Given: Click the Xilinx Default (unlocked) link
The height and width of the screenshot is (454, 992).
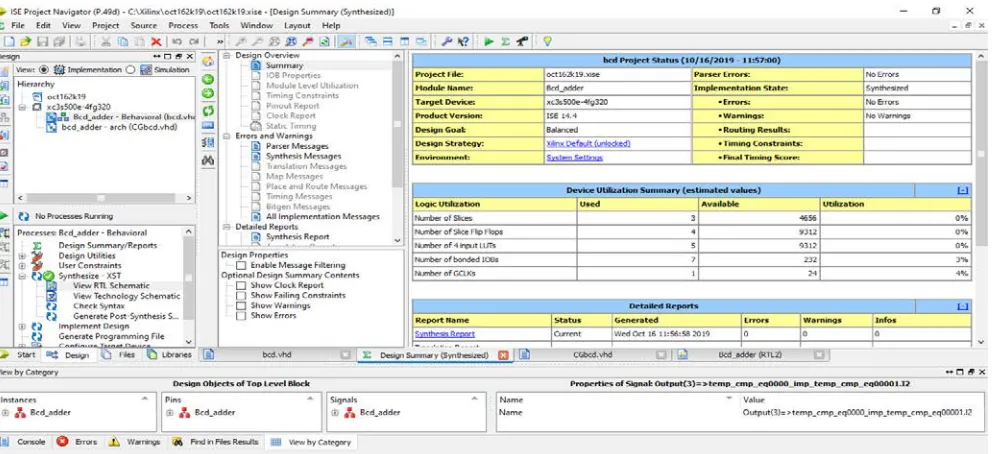Looking at the screenshot, I should pos(588,144).
